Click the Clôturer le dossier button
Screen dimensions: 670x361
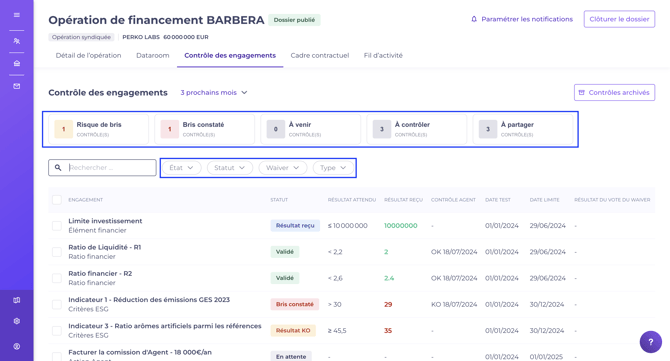tap(619, 19)
